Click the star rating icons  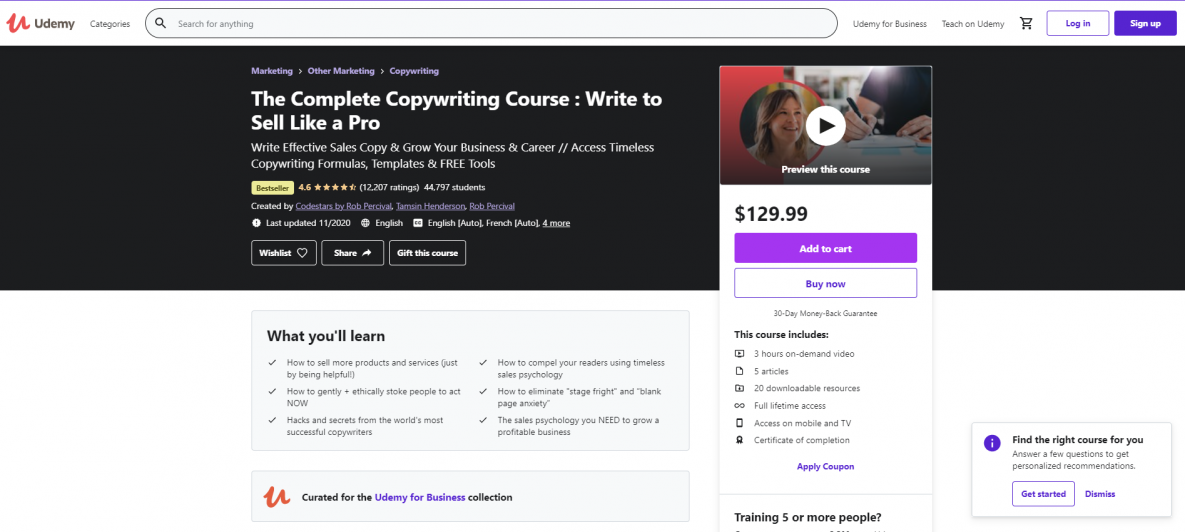point(335,187)
